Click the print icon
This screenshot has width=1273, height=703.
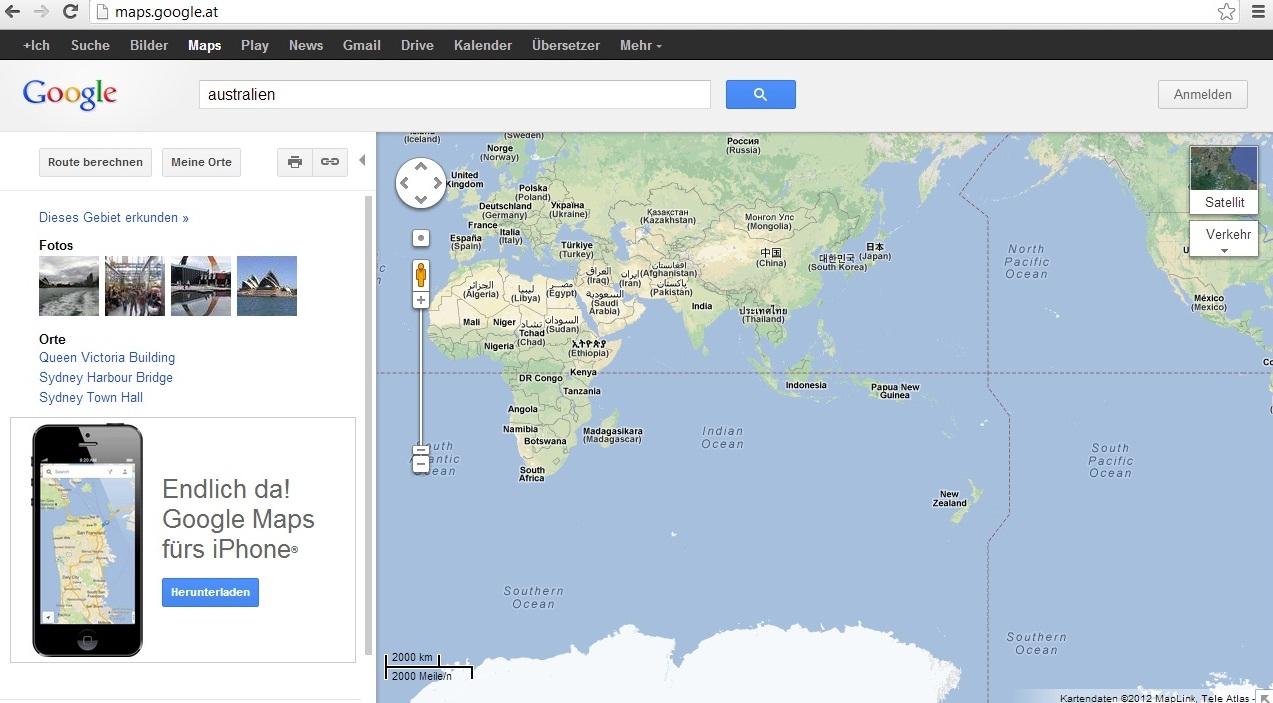coord(295,162)
